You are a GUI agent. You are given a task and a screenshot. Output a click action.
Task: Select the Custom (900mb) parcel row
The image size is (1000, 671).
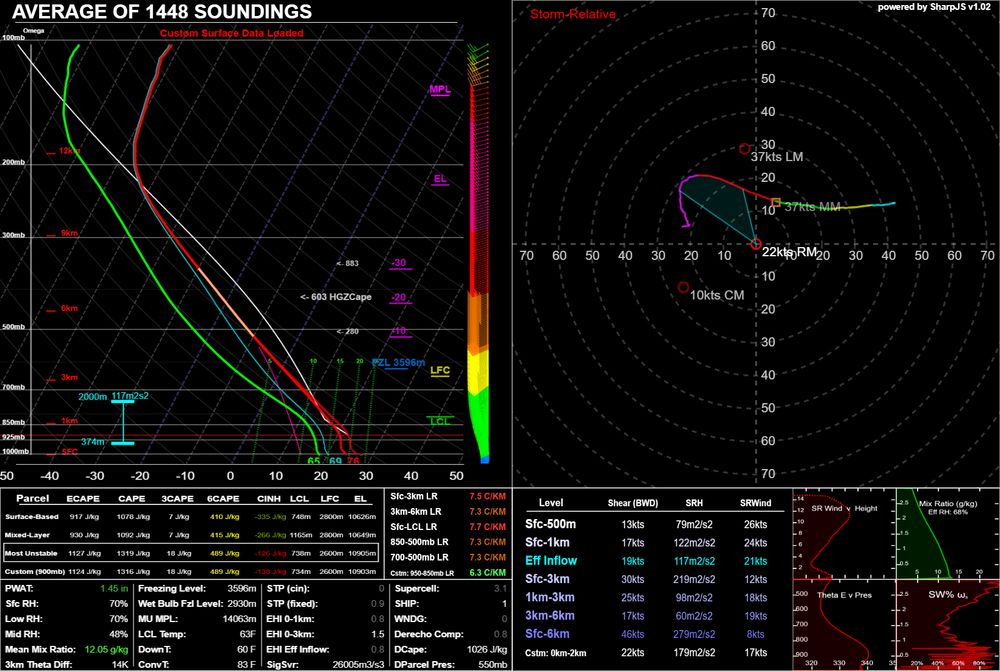[x=191, y=571]
